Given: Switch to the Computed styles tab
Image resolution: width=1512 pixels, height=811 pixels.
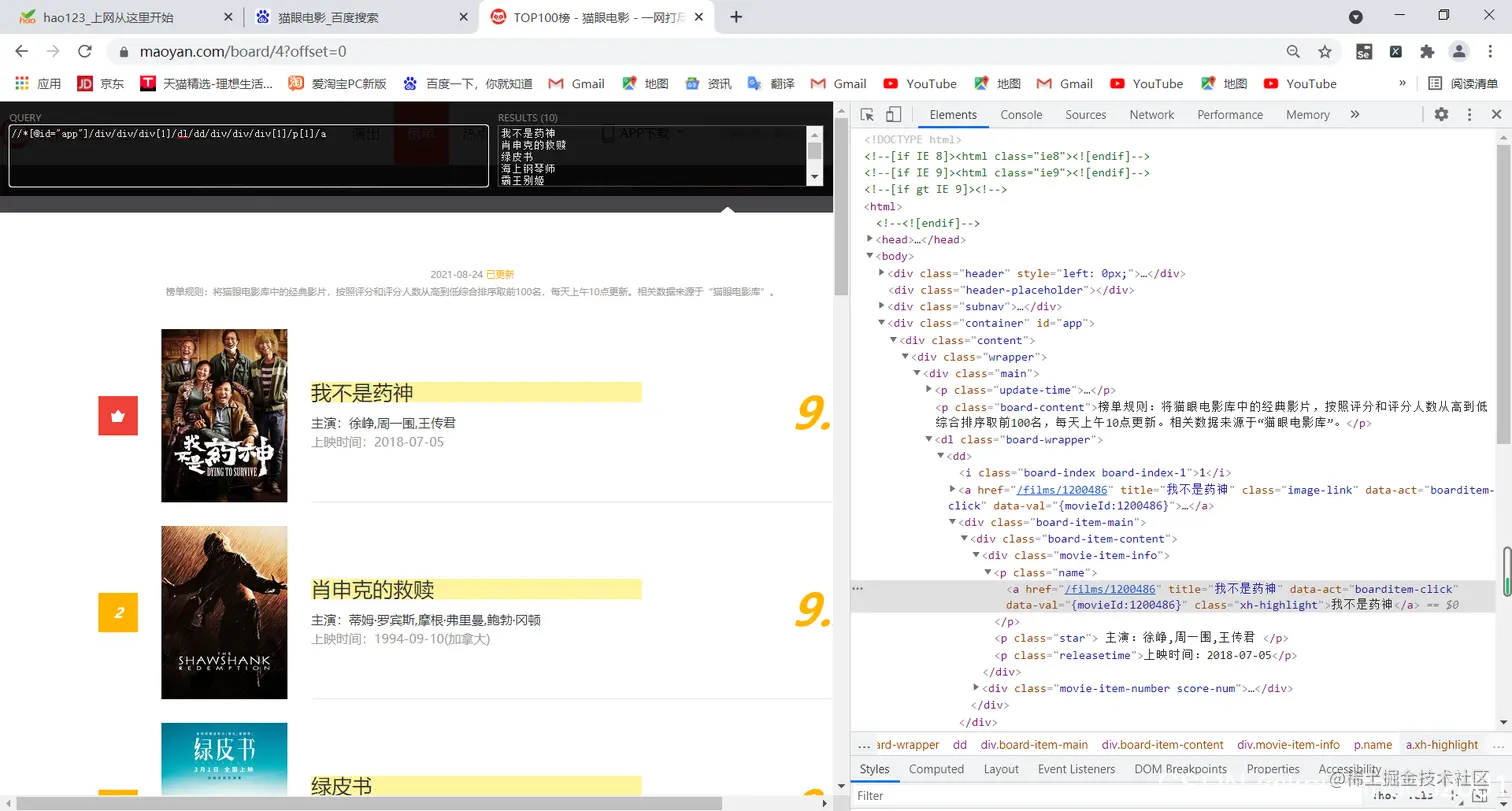Looking at the screenshot, I should coord(936,769).
